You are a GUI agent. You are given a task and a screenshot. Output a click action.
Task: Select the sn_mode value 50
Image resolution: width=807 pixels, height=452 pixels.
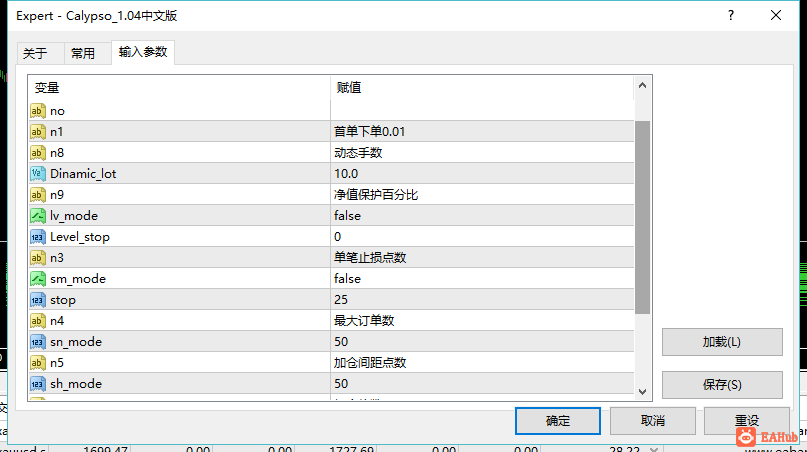[341, 342]
